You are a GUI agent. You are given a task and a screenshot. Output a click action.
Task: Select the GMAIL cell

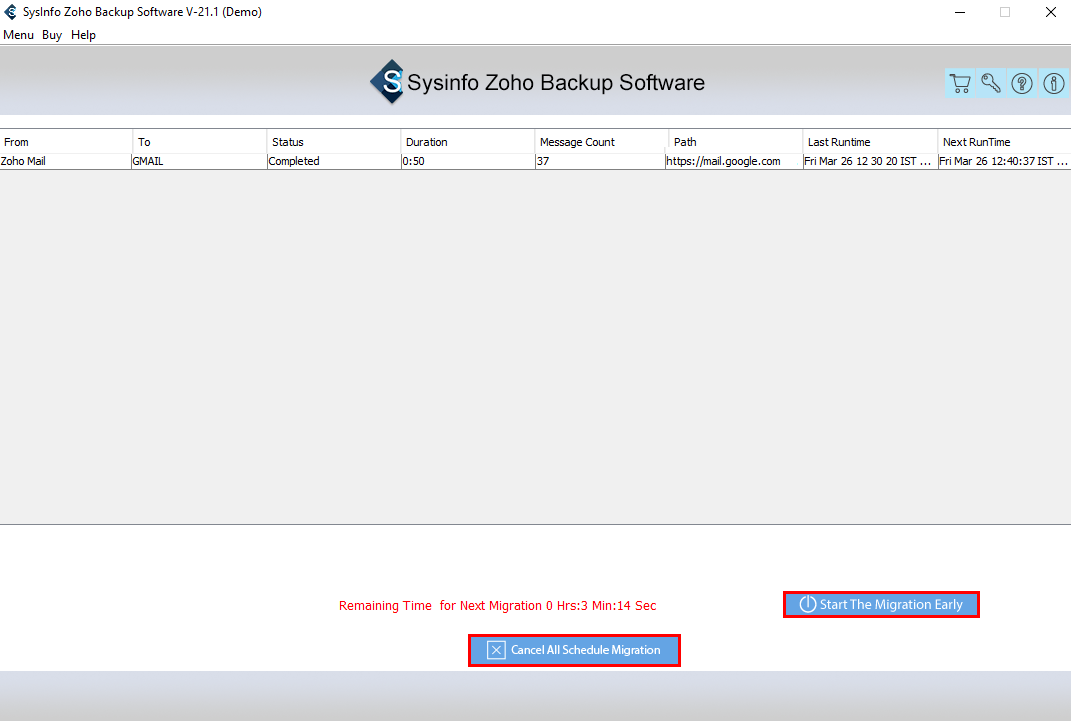coord(199,161)
